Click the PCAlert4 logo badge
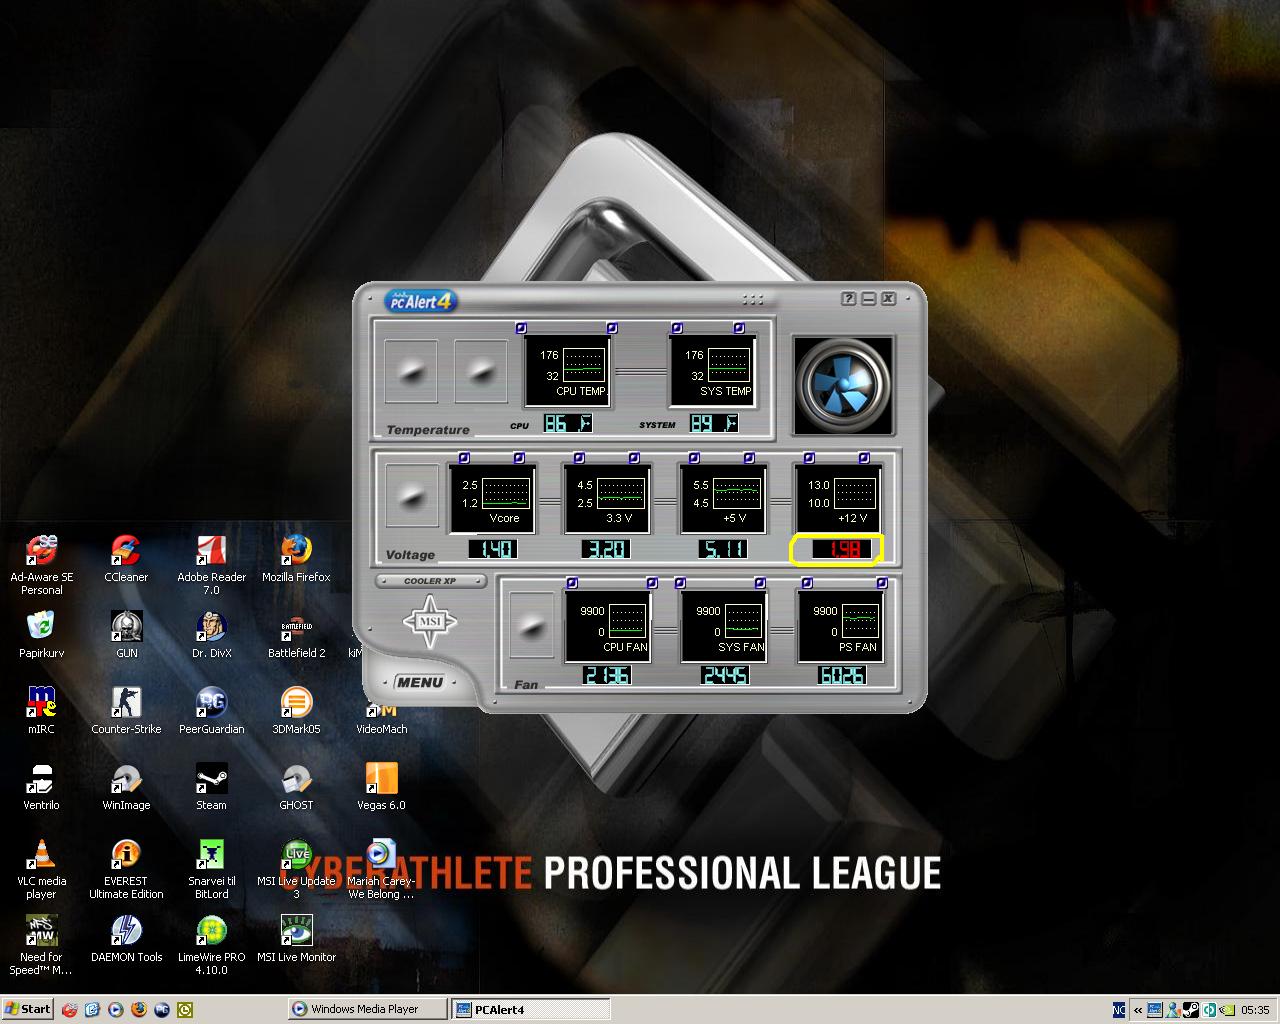 click(421, 300)
